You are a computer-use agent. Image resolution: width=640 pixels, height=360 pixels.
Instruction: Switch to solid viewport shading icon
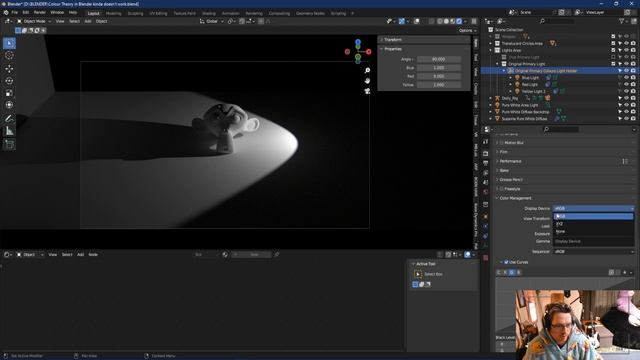point(446,21)
